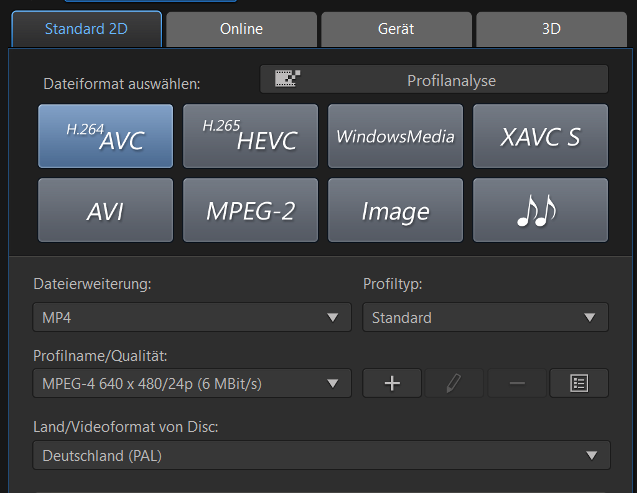Select the Image format tile

[395, 210]
